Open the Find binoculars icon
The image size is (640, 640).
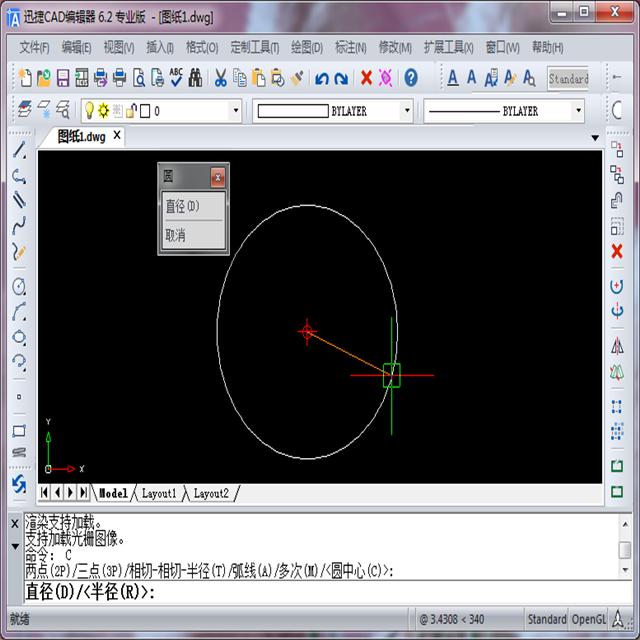pos(195,78)
